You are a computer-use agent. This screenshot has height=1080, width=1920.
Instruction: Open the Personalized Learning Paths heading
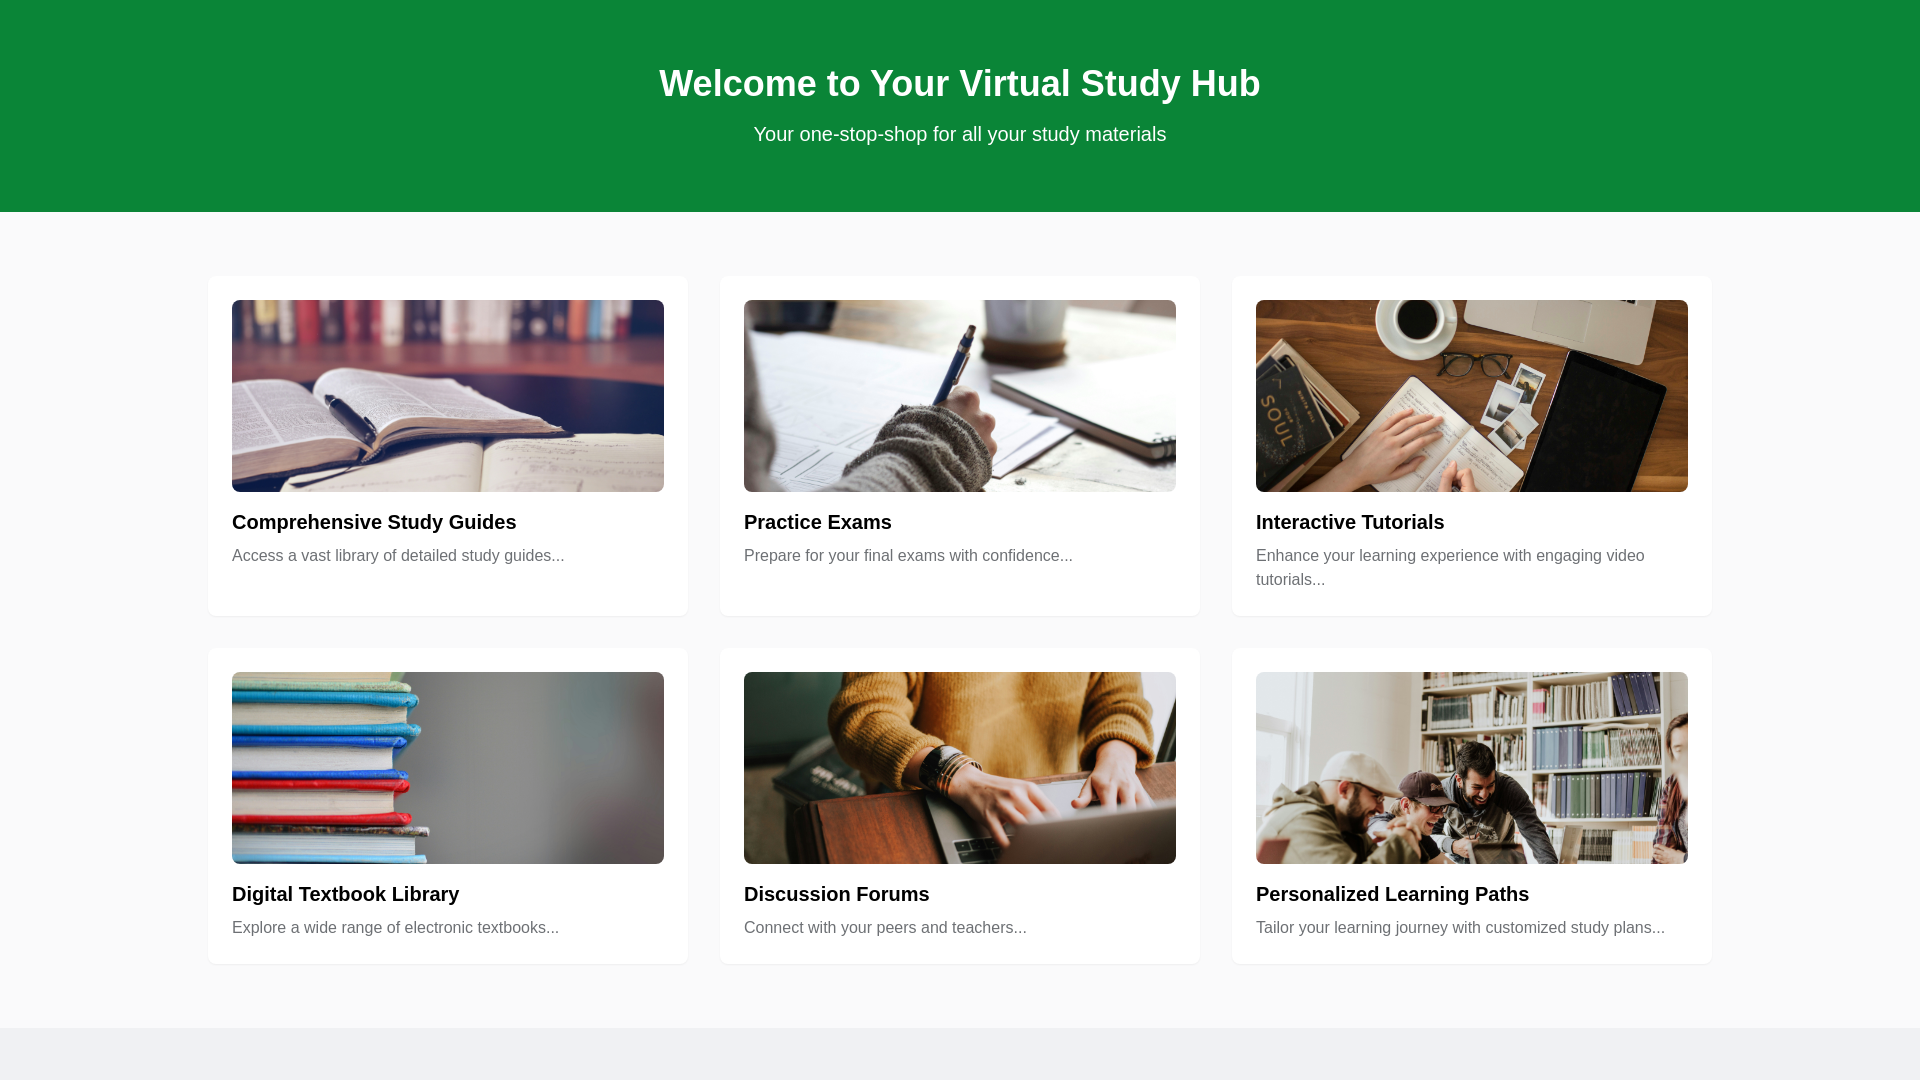[x=1392, y=894]
